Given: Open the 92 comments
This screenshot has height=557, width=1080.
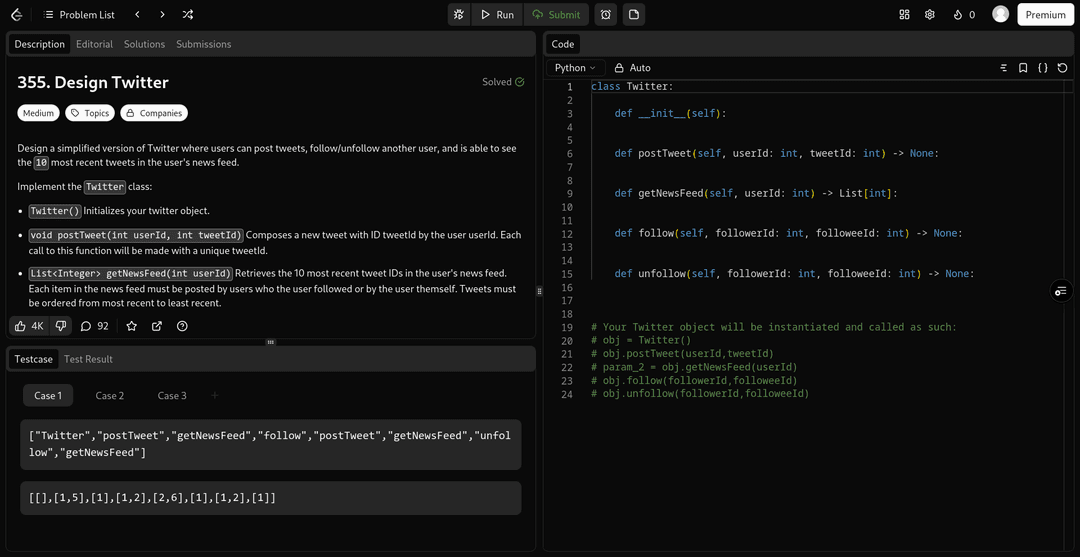Looking at the screenshot, I should point(94,326).
